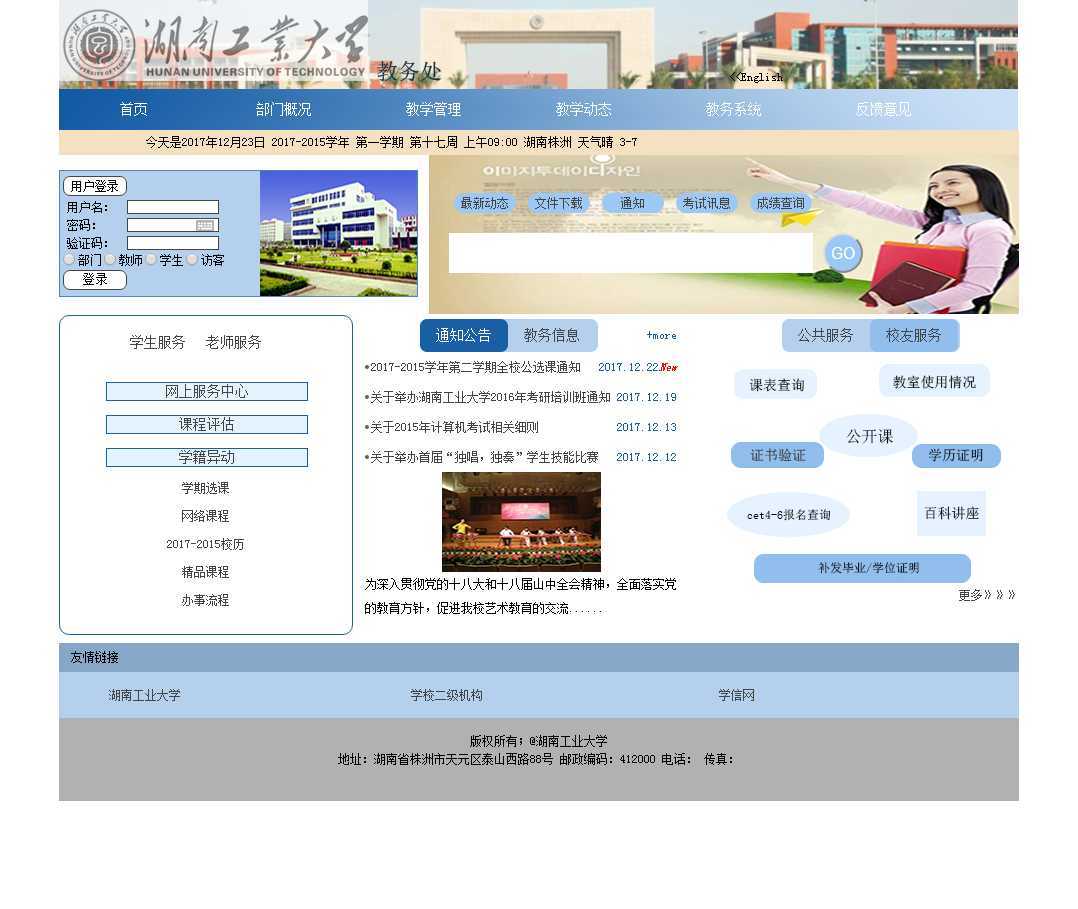Click the 用户名 input field
Viewport: 1078px width, 909px height.
(x=172, y=208)
